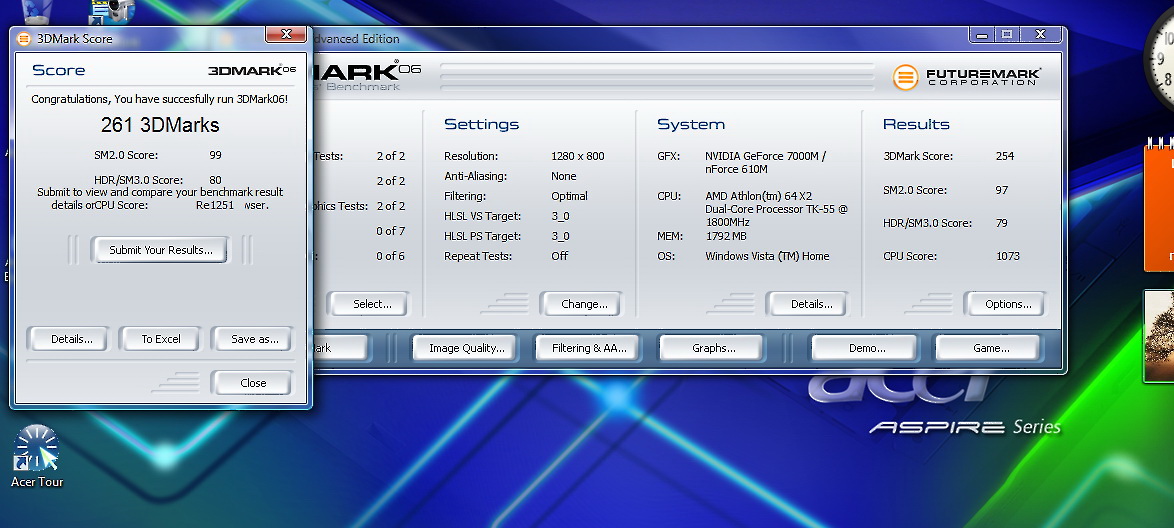Viewport: 1174px width, 528px height.
Task: Open Filtering & AA tool
Action: coord(589,348)
